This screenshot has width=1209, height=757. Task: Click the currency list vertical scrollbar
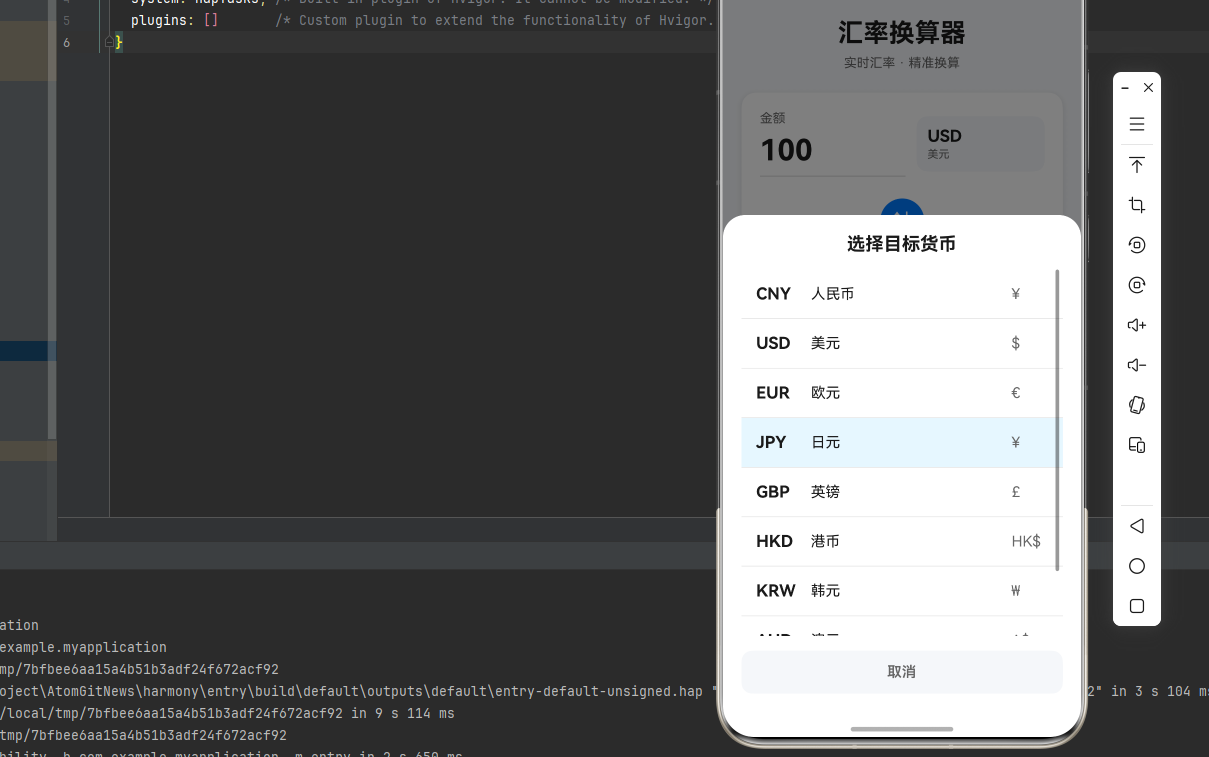(1058, 420)
